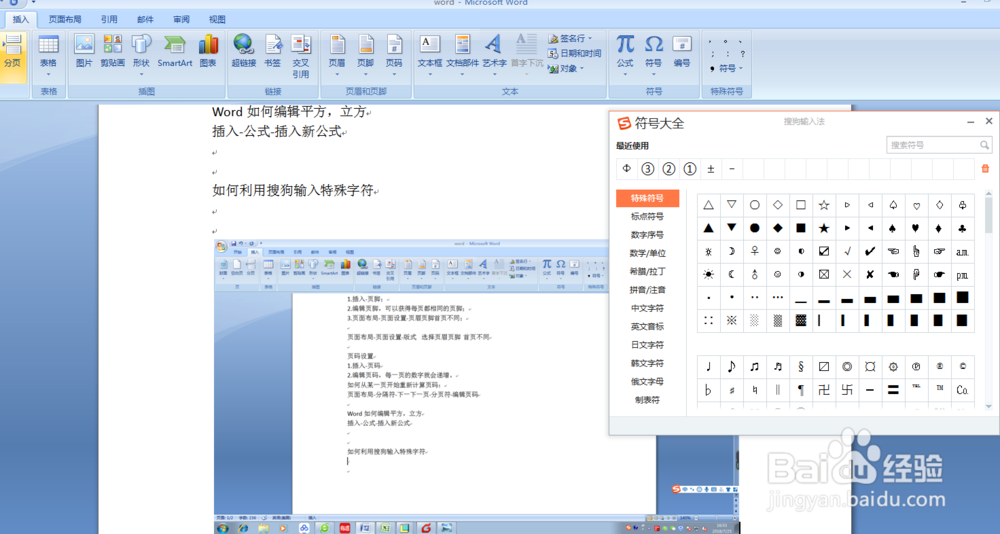Insert the pilcrow ¶ symbol

coord(800,390)
